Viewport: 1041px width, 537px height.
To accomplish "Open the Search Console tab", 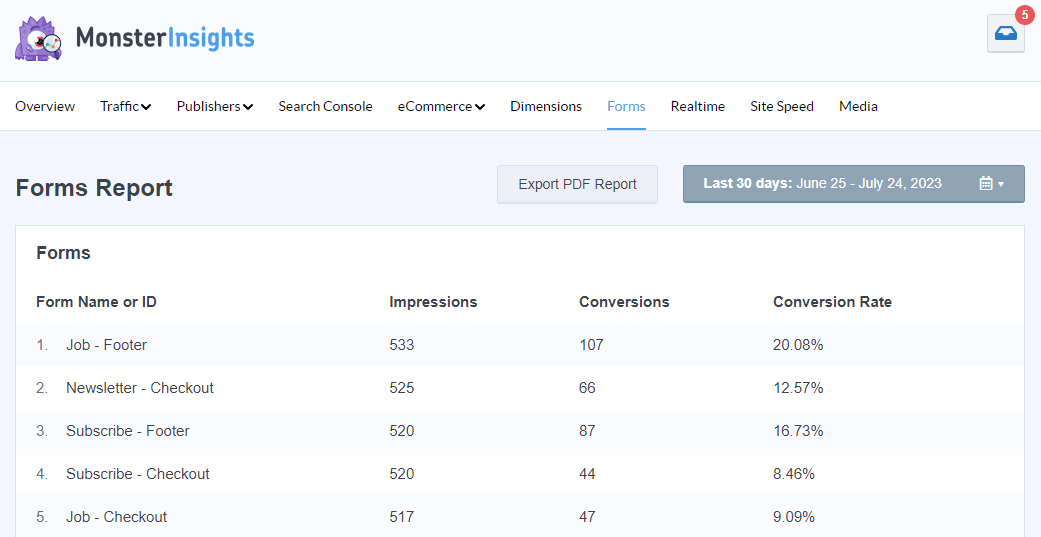I will (x=325, y=106).
